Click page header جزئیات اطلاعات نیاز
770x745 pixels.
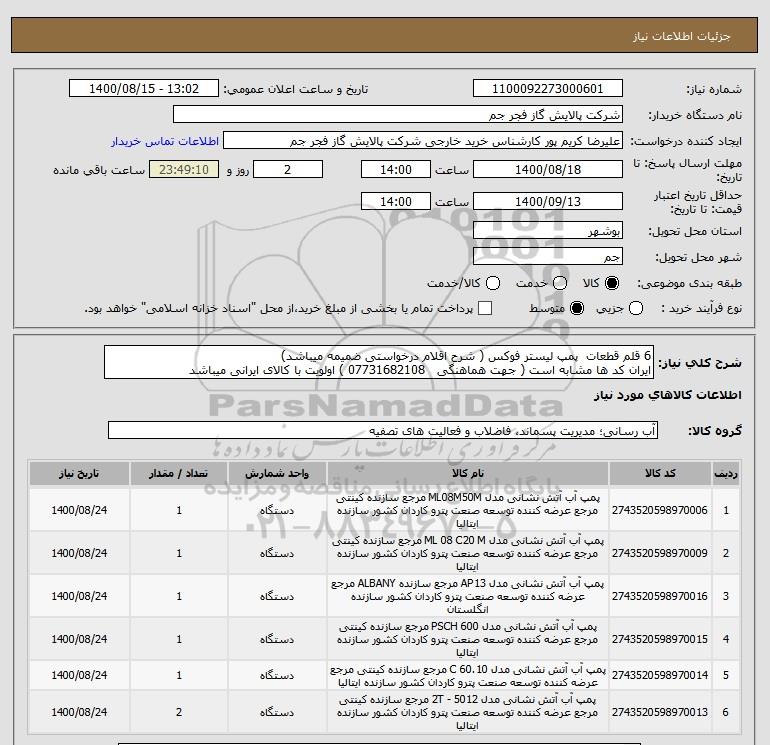682,36
